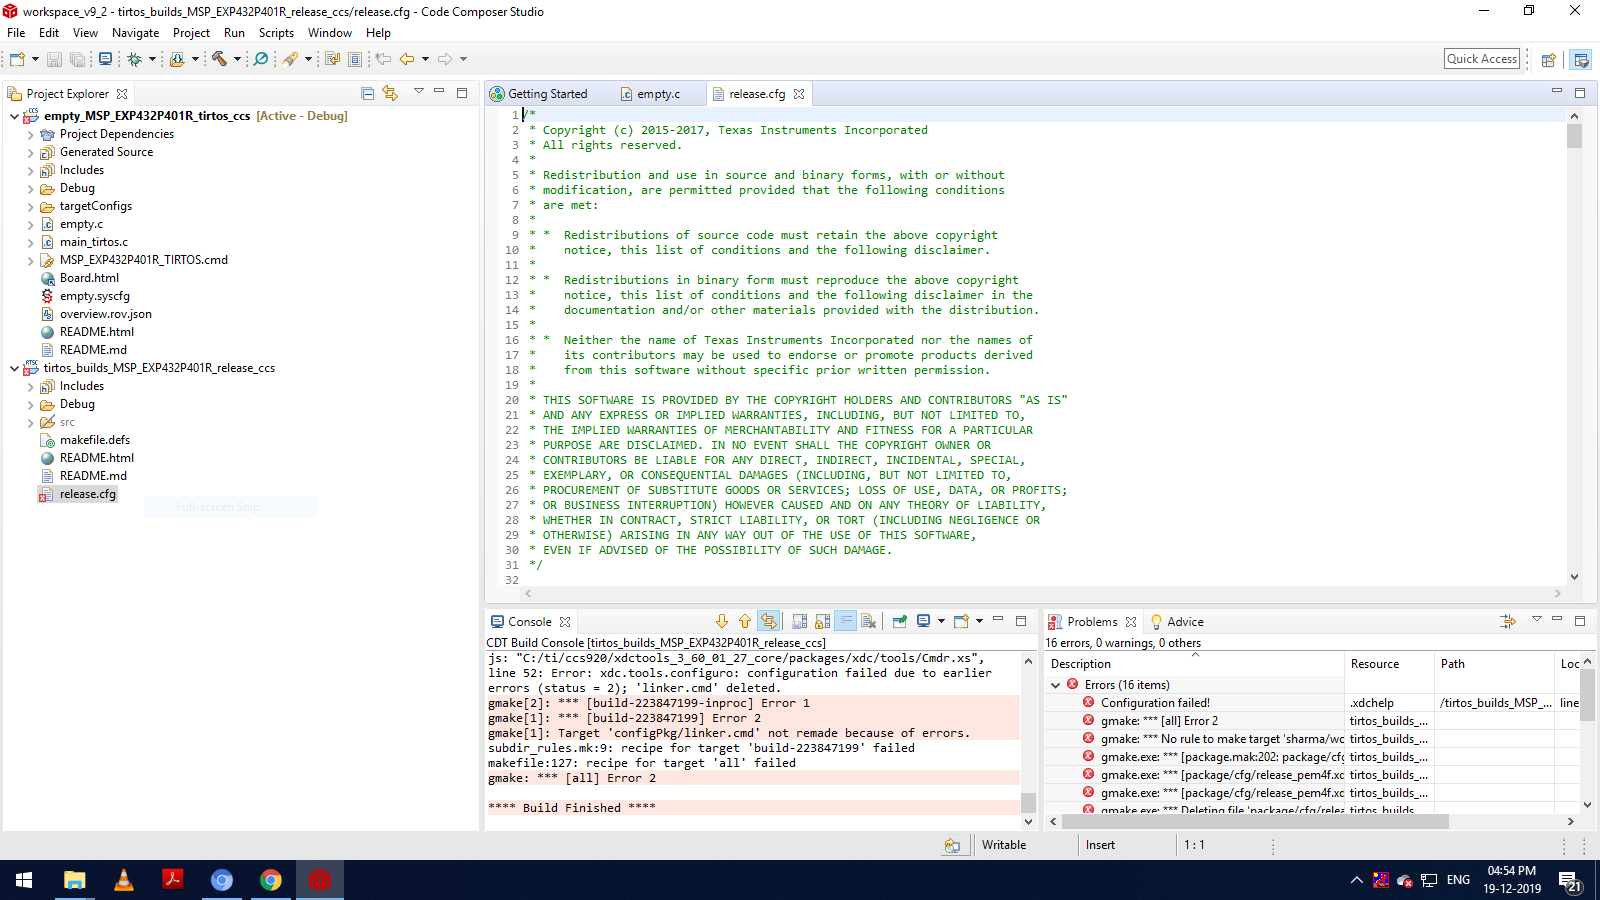Click Clear Console icon
The image size is (1600, 900).
[x=868, y=621]
